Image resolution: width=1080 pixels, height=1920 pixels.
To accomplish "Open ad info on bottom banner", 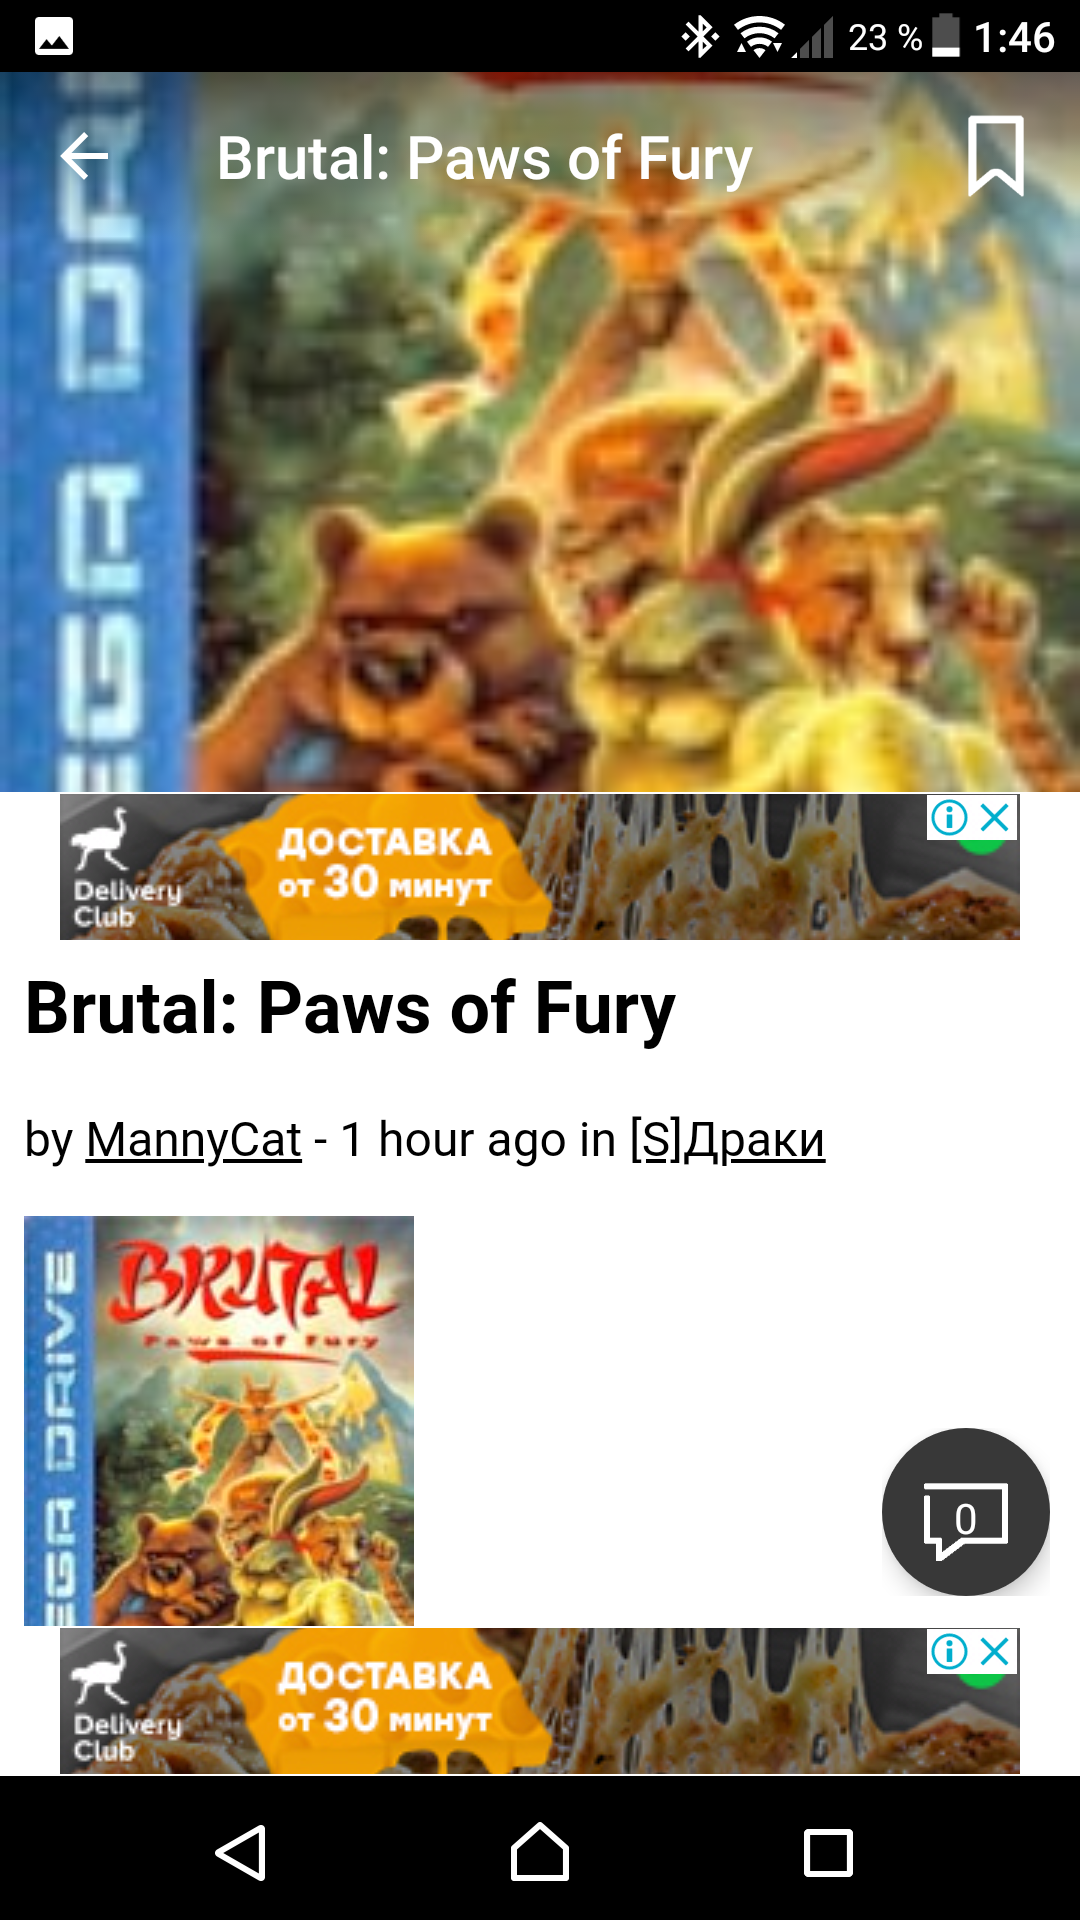I will (950, 1652).
